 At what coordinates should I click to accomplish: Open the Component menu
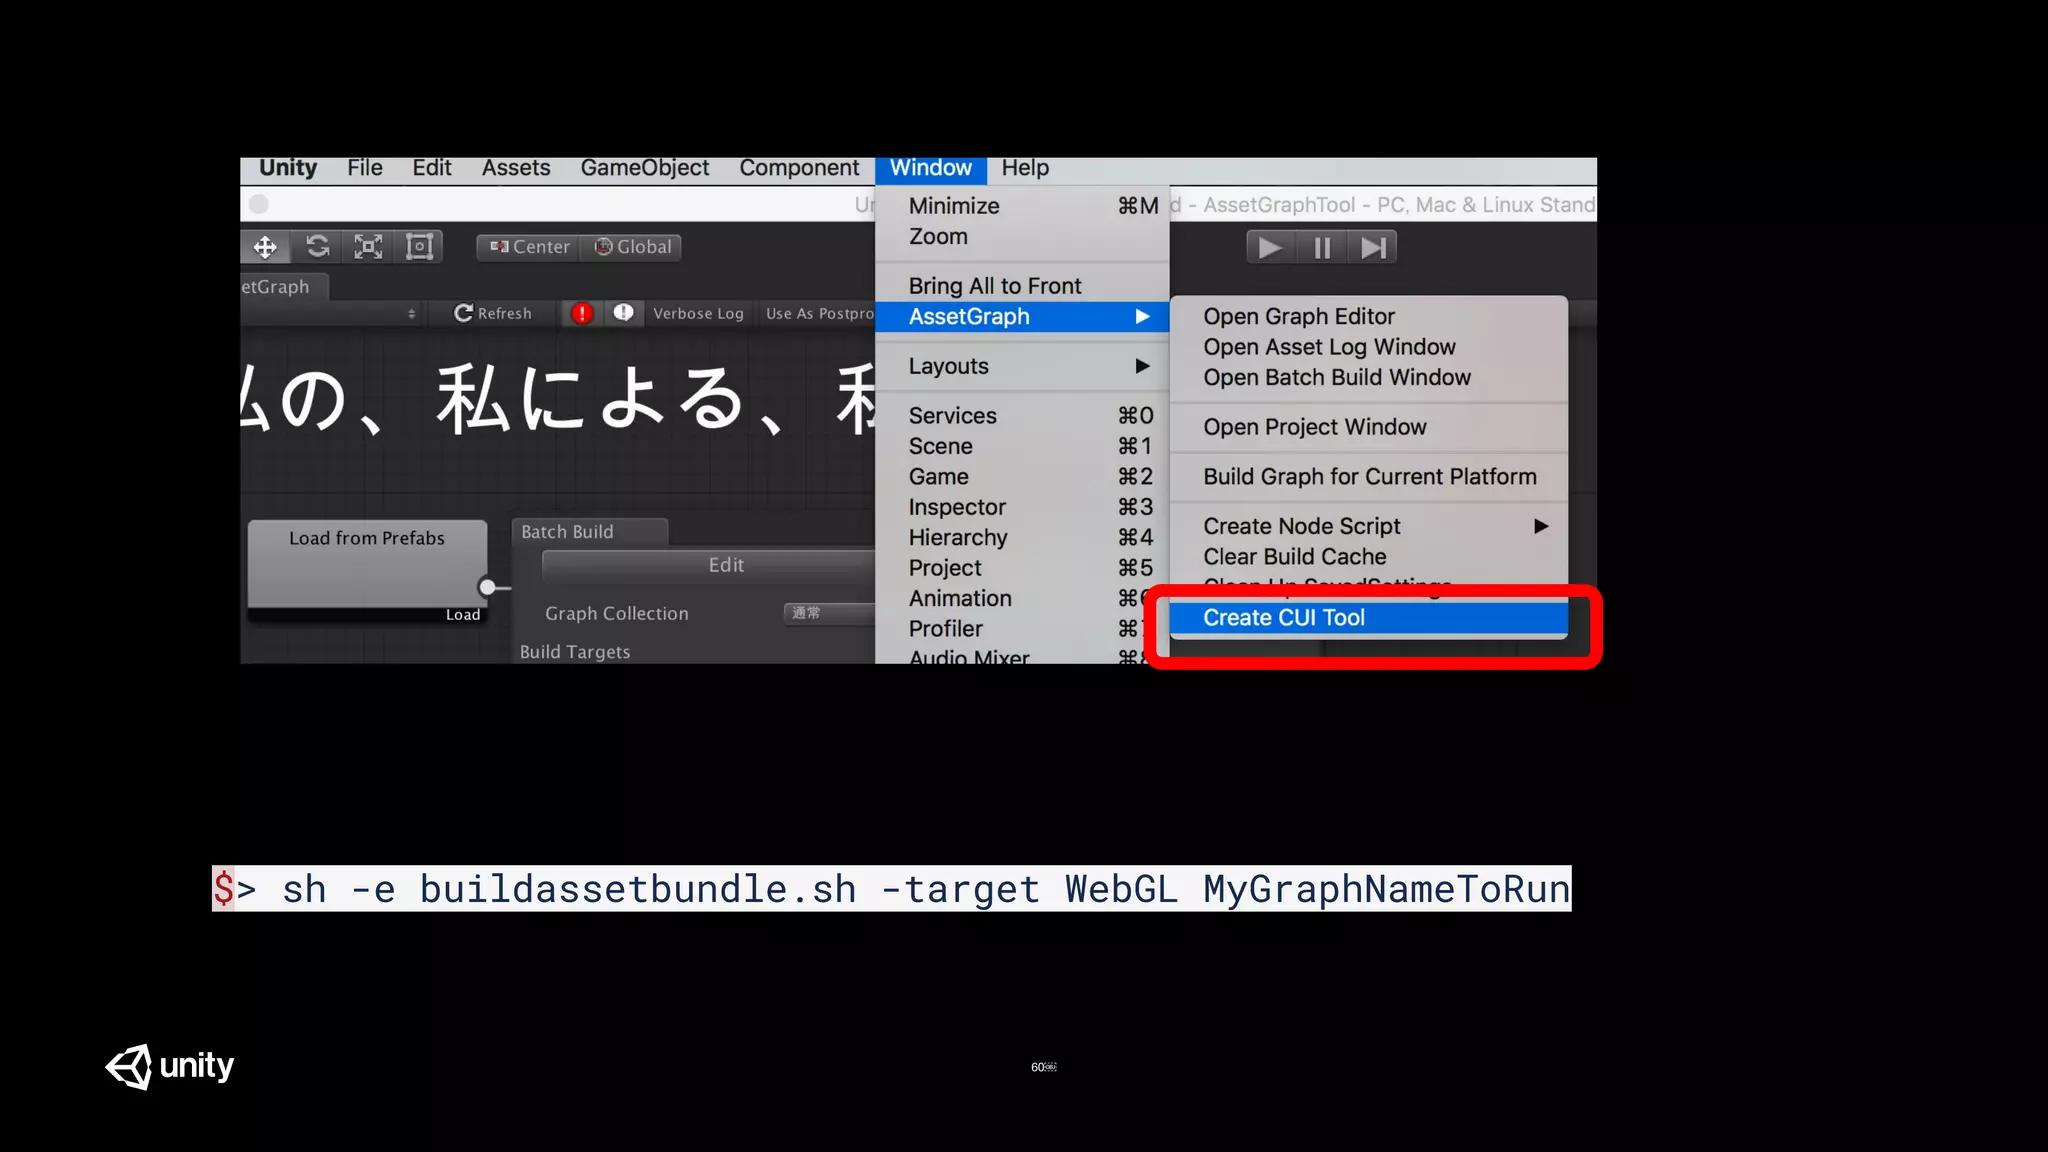click(799, 168)
